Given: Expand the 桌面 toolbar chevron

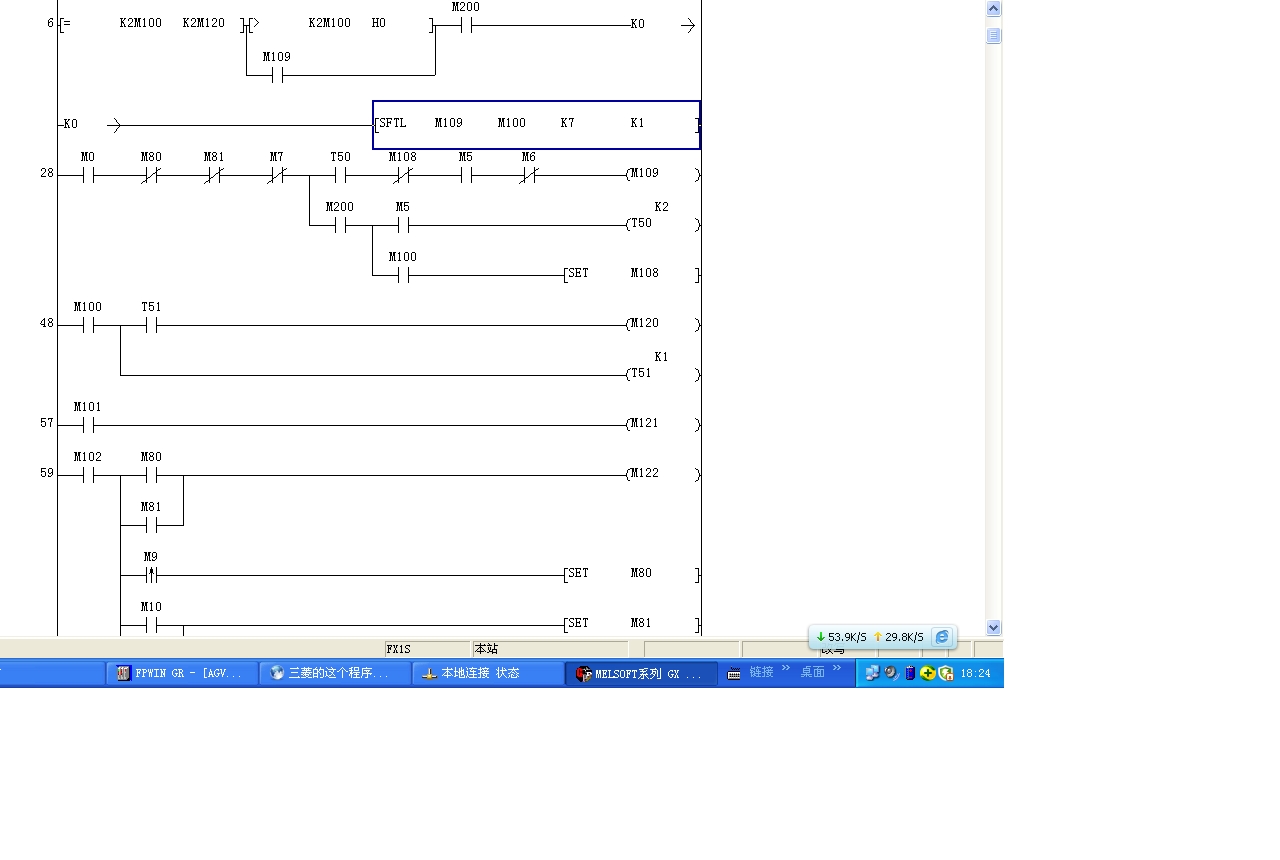Looking at the screenshot, I should coord(837,669).
